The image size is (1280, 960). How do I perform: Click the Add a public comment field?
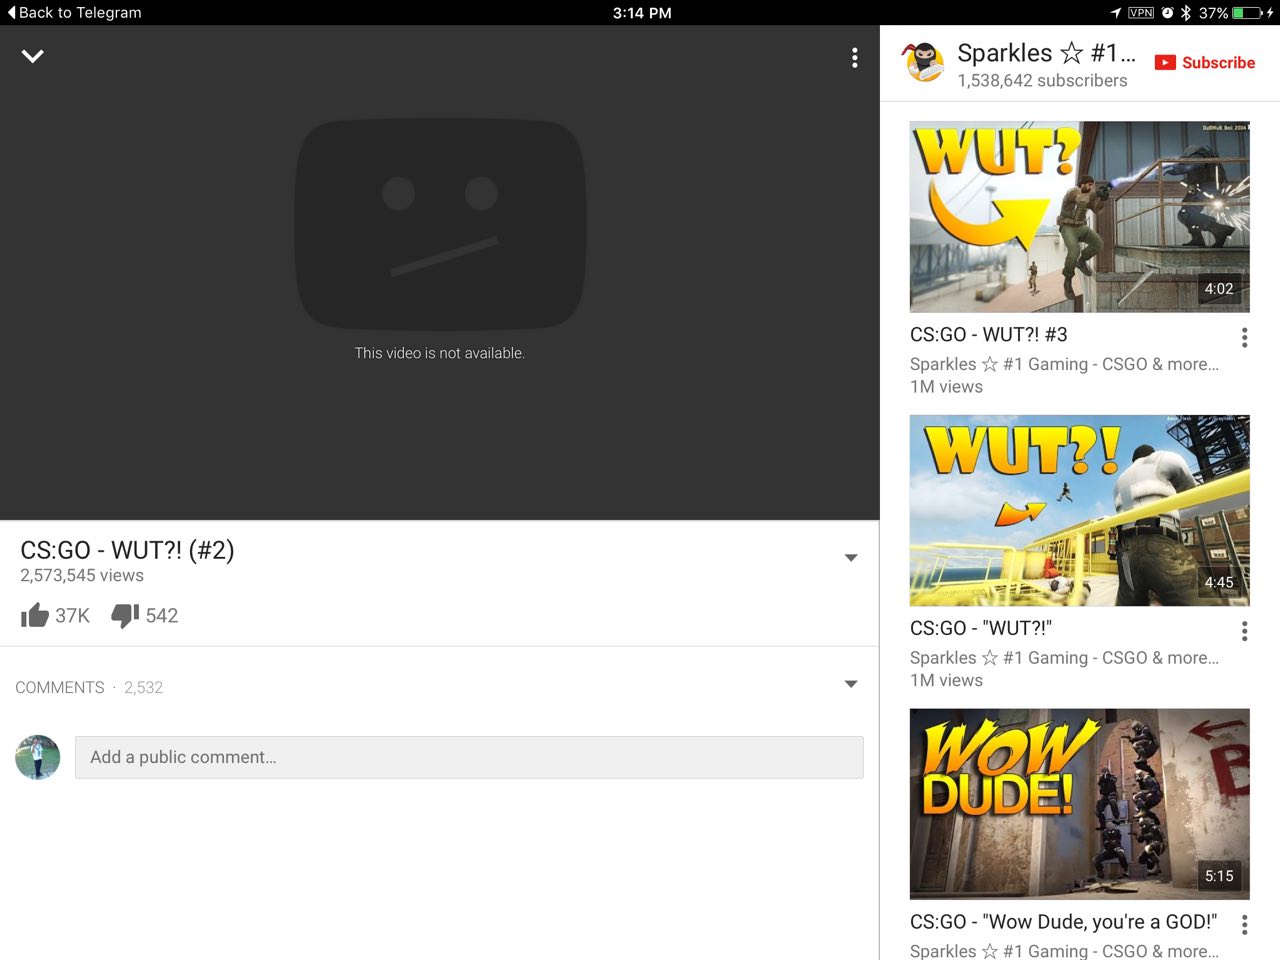coord(469,758)
